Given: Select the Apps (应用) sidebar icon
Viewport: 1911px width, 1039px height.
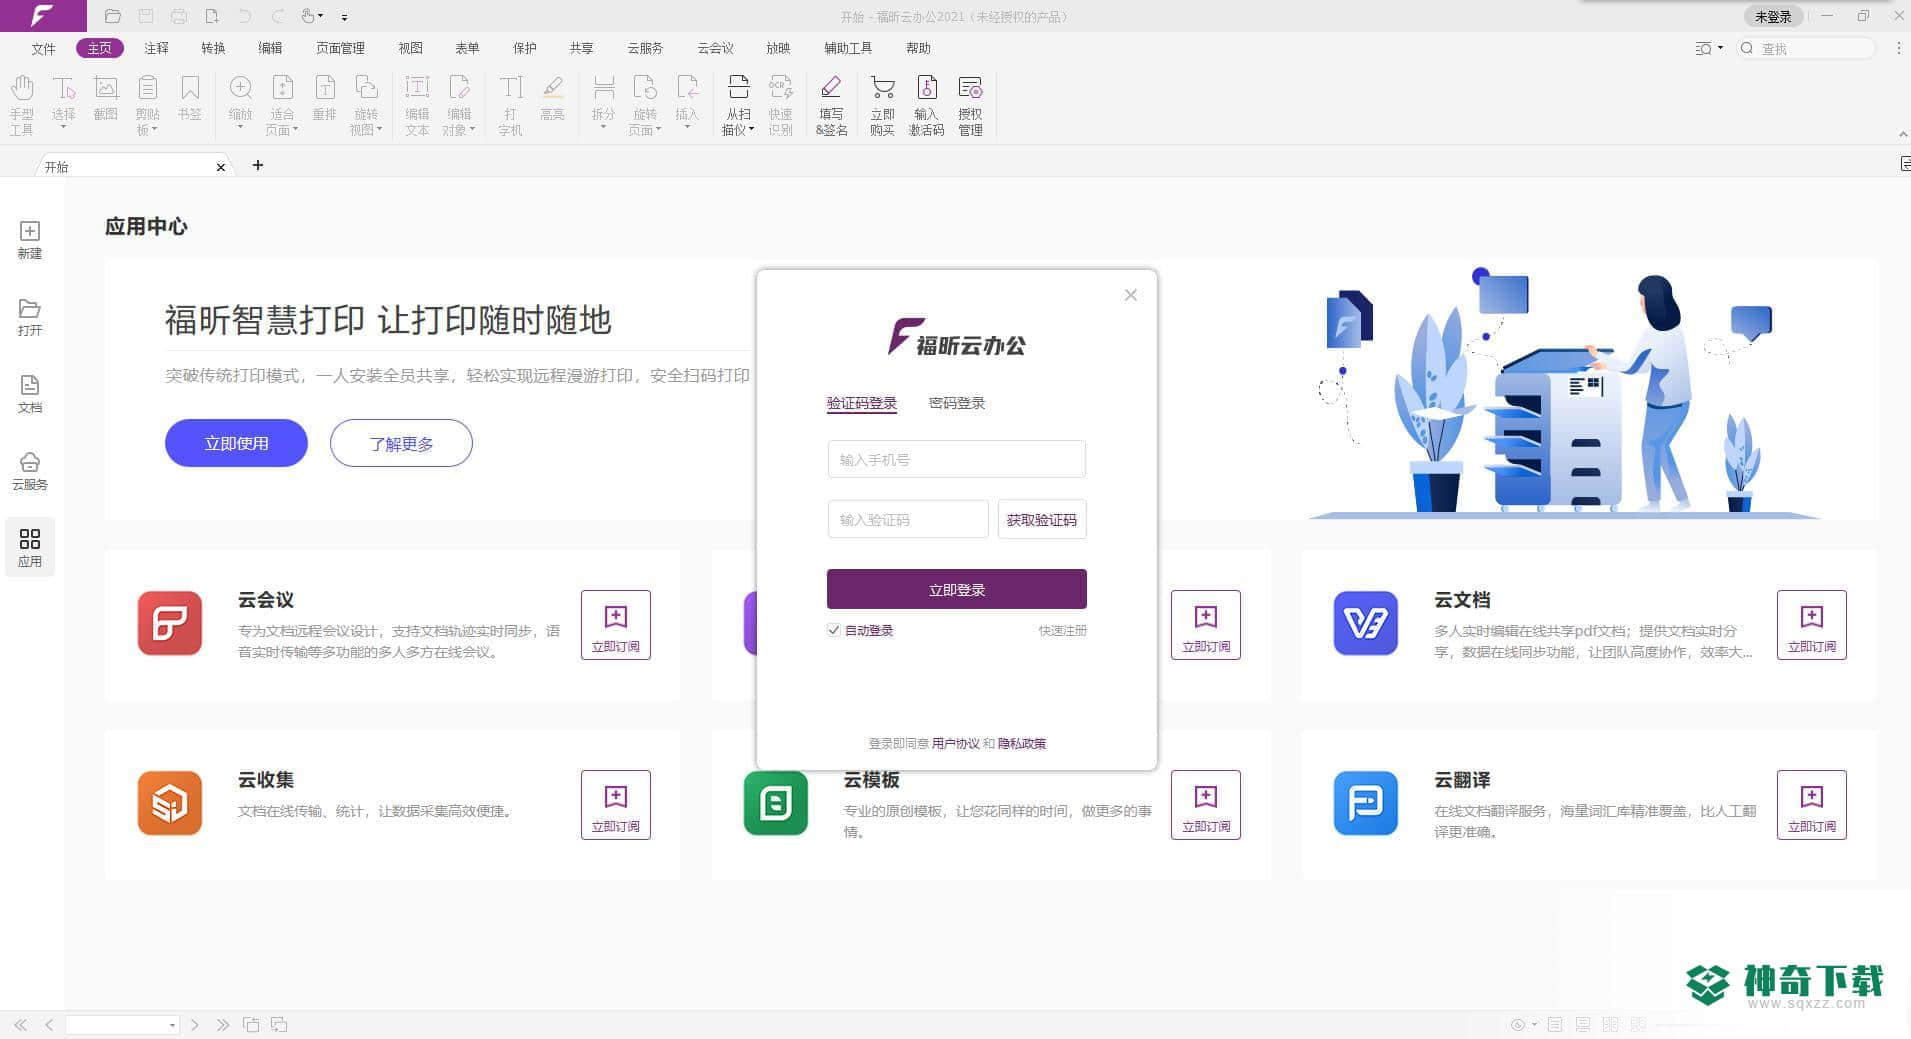Looking at the screenshot, I should (30, 548).
